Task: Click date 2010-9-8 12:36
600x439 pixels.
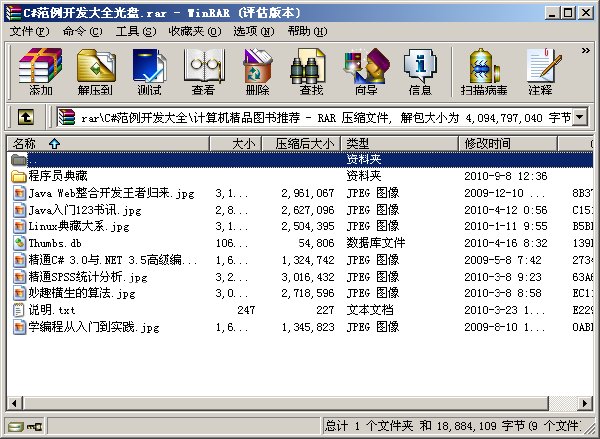Action: click(x=505, y=176)
